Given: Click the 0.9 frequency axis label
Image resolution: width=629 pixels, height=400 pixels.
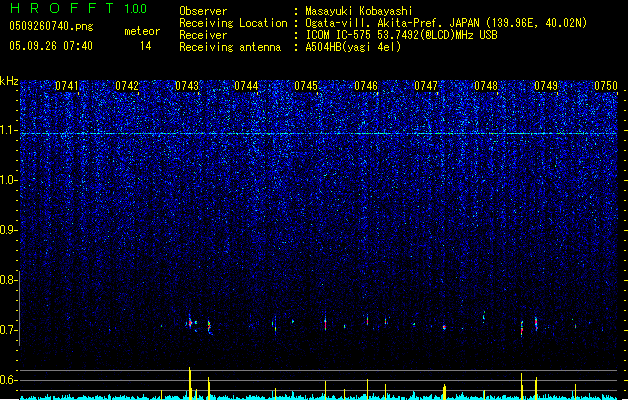Looking at the screenshot, I should 8,230.
